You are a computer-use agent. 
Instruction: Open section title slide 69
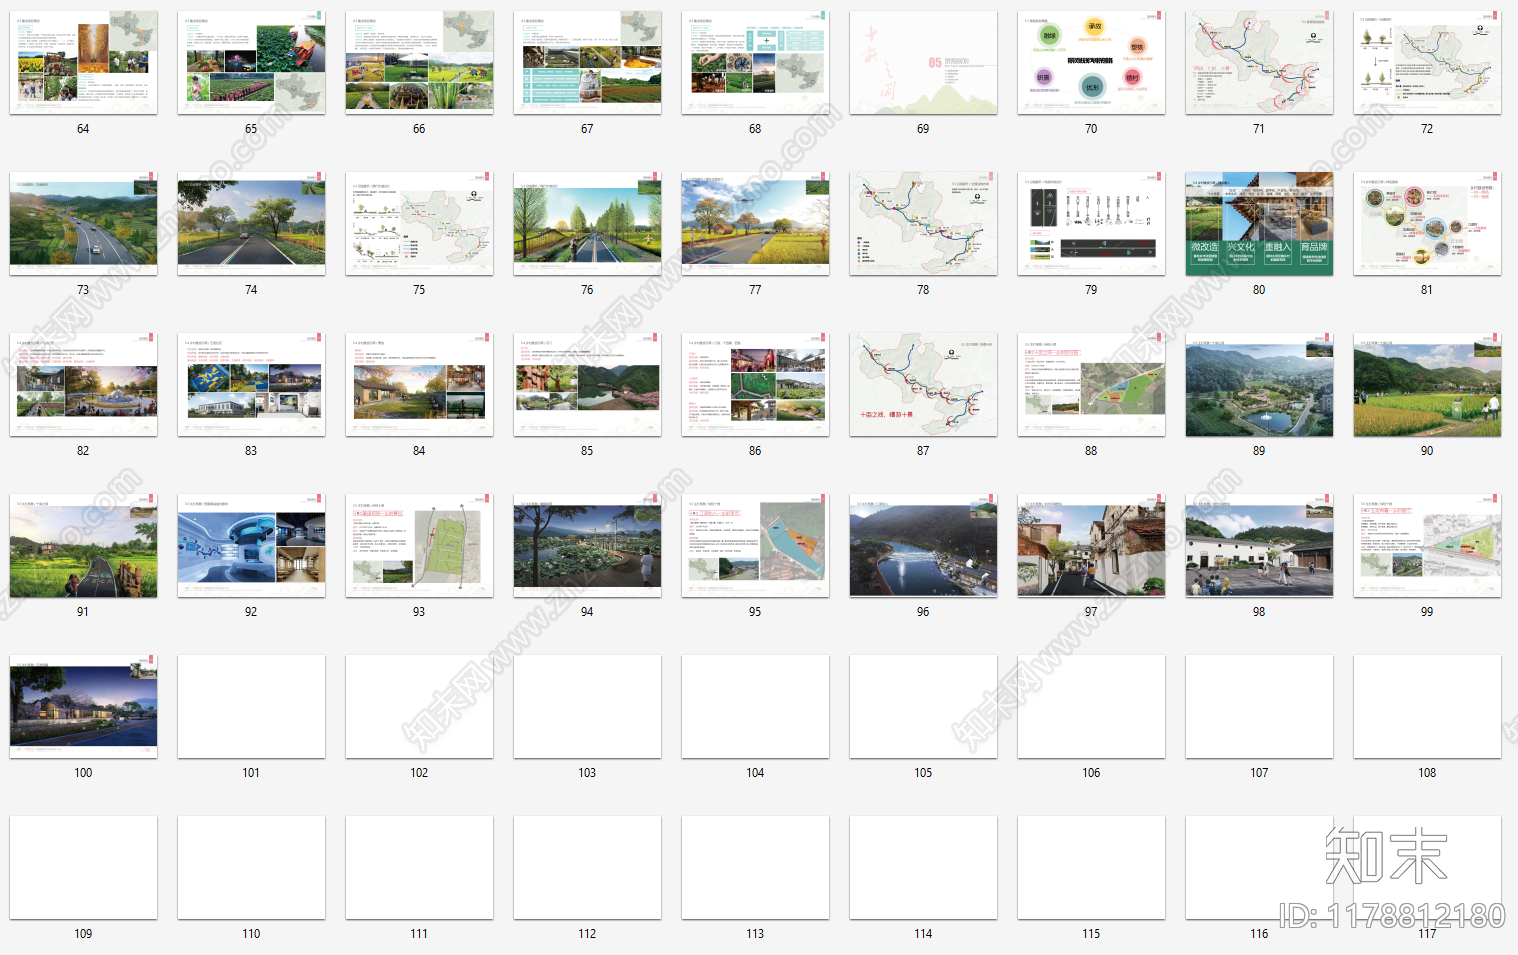[x=923, y=62]
